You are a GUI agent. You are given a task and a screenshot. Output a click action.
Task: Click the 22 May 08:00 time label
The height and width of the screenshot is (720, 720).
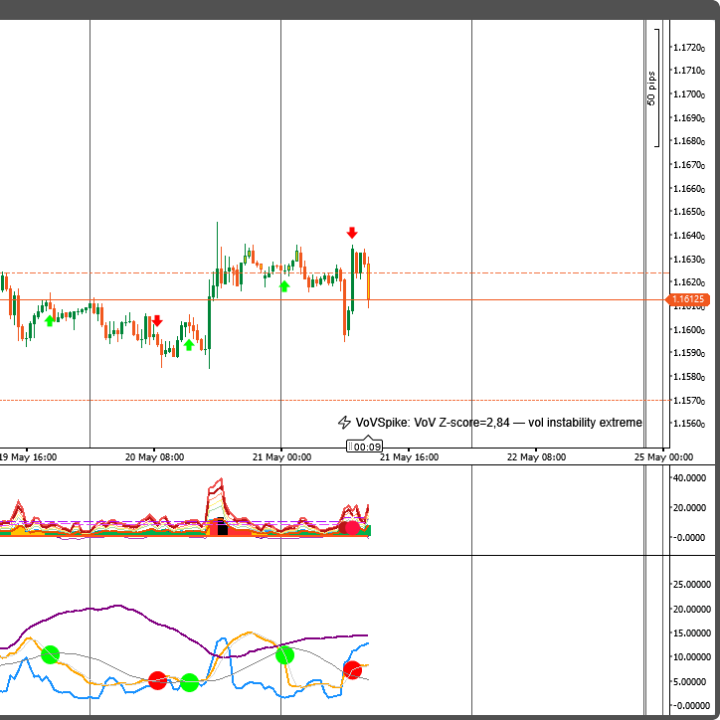(536, 457)
